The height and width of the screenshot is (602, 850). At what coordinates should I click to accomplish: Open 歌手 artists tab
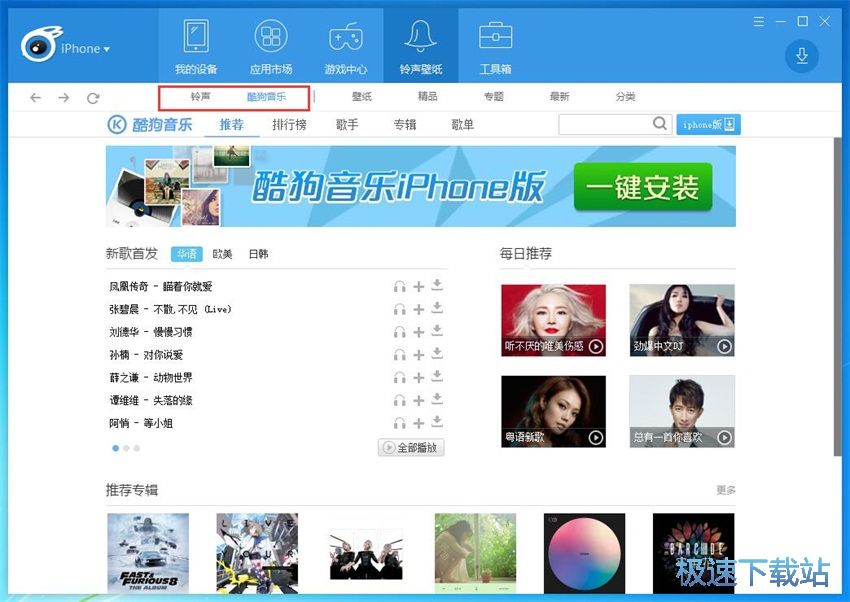[347, 125]
